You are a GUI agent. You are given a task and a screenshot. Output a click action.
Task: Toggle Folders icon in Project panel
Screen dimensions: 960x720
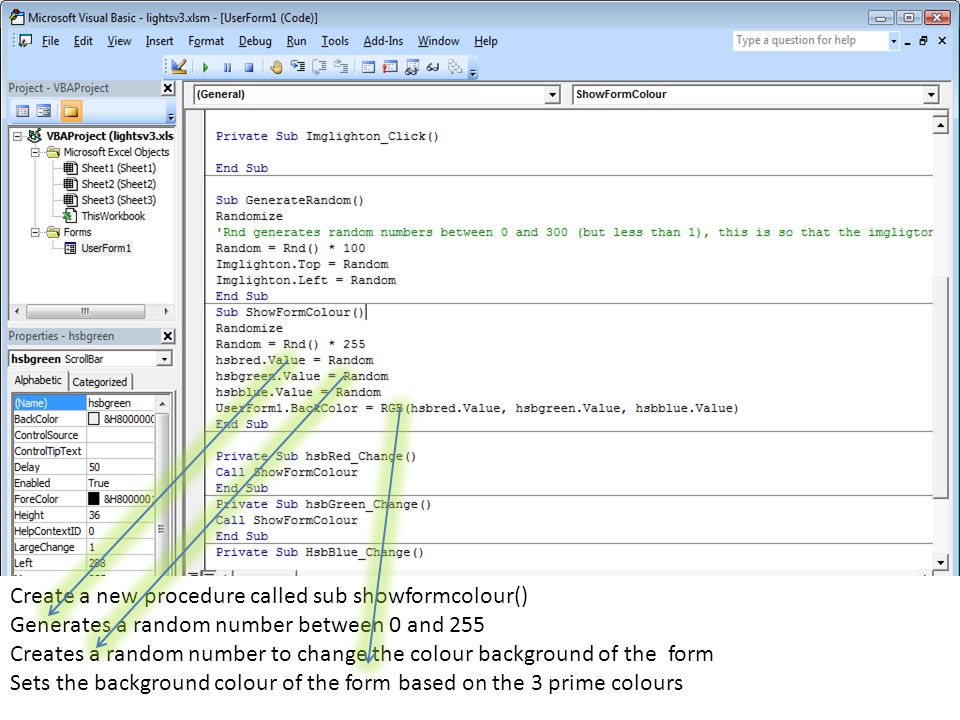[x=70, y=111]
